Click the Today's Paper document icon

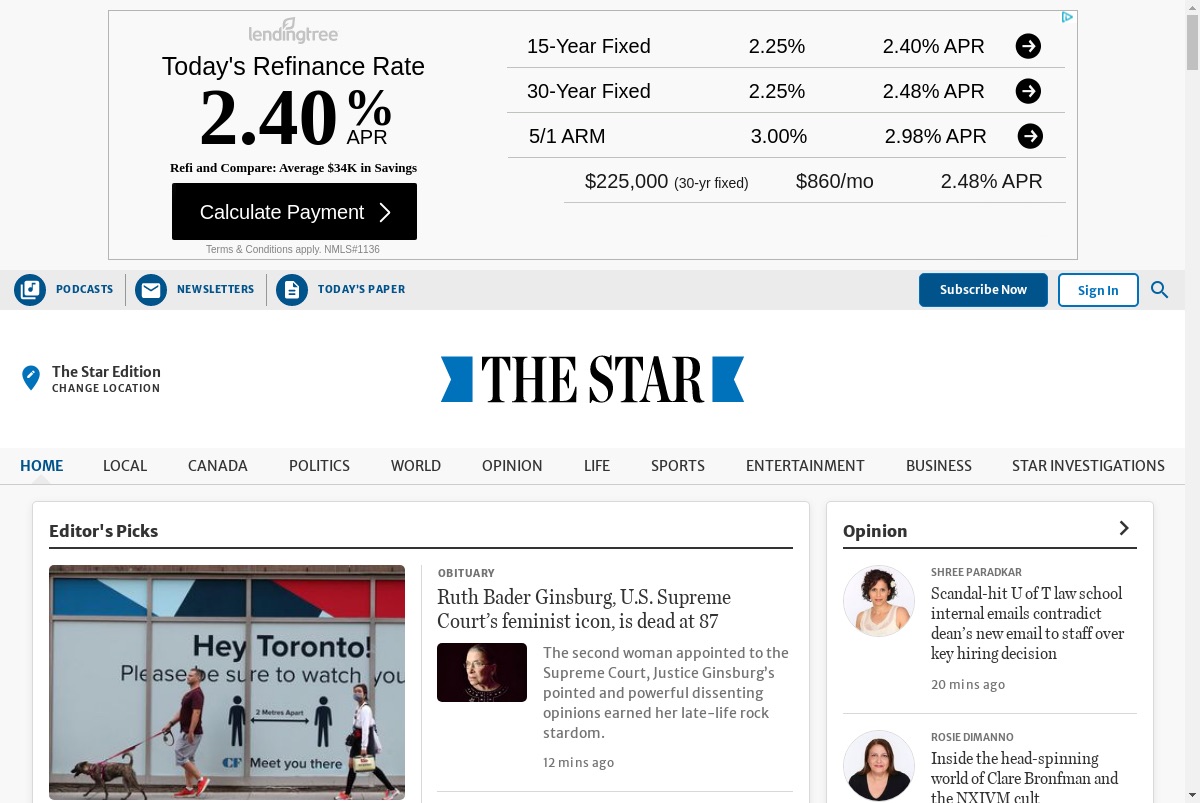pyautogui.click(x=292, y=290)
